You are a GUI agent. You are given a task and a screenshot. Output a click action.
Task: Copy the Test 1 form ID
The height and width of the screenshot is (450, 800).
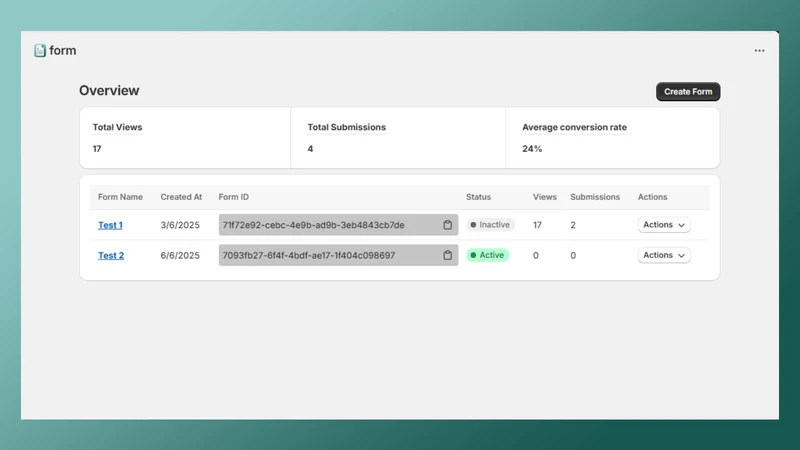tap(447, 225)
